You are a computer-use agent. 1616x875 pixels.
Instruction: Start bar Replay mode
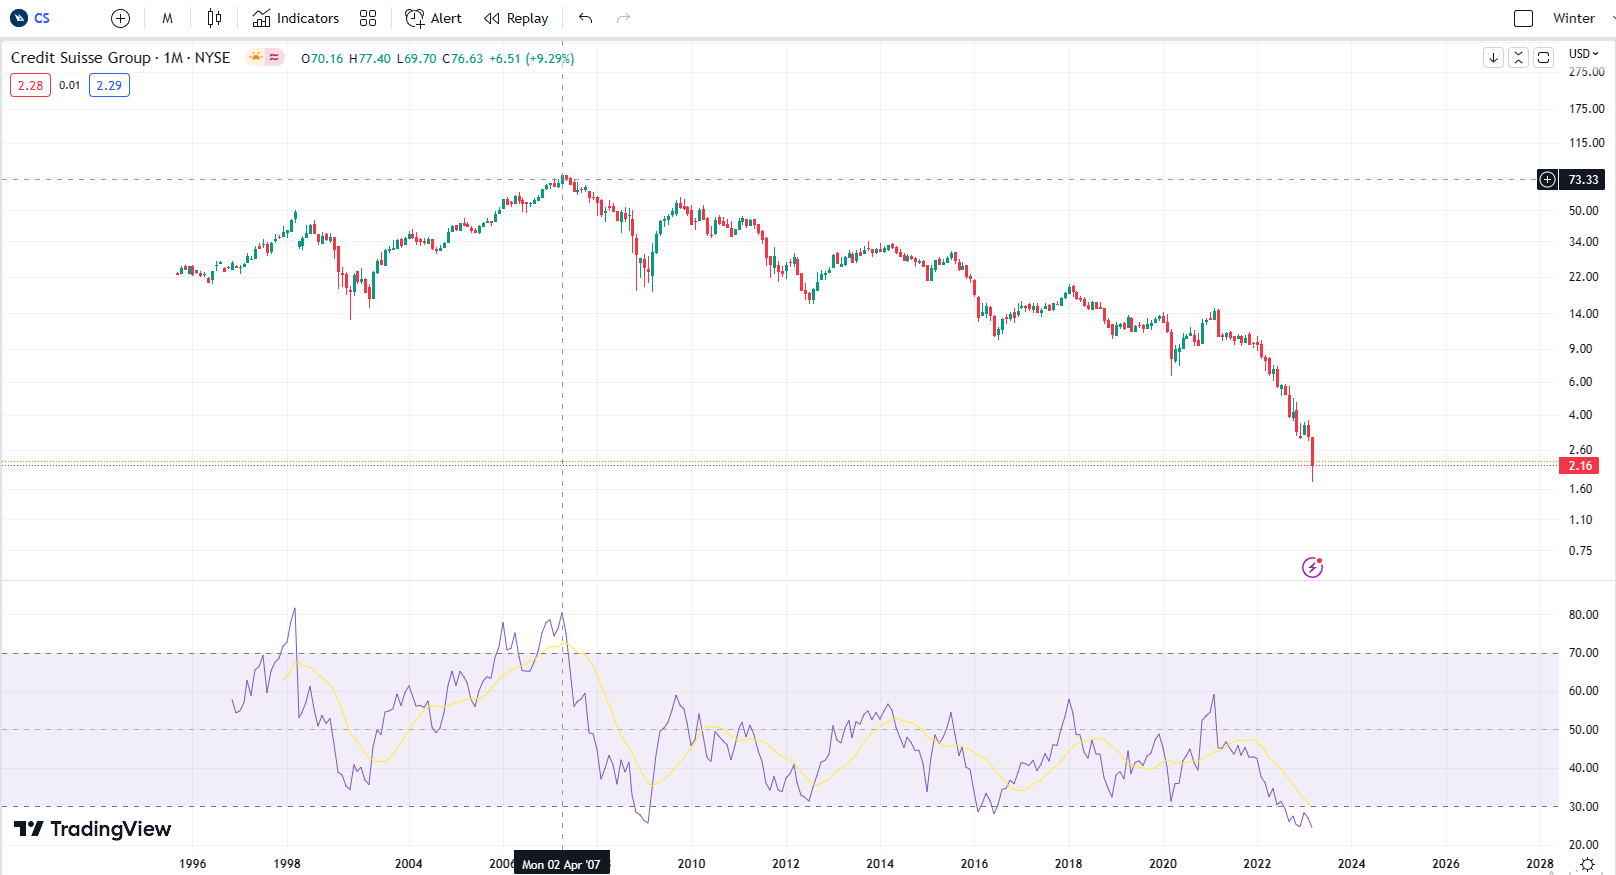pos(516,18)
